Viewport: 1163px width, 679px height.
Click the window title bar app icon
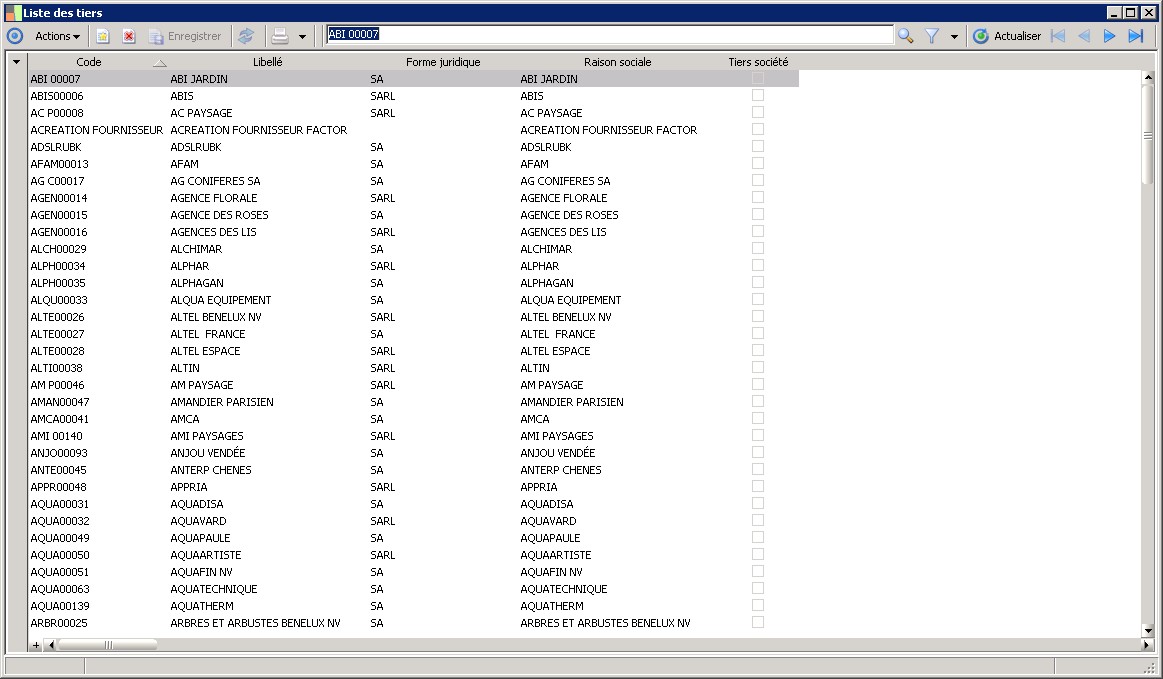click(13, 13)
